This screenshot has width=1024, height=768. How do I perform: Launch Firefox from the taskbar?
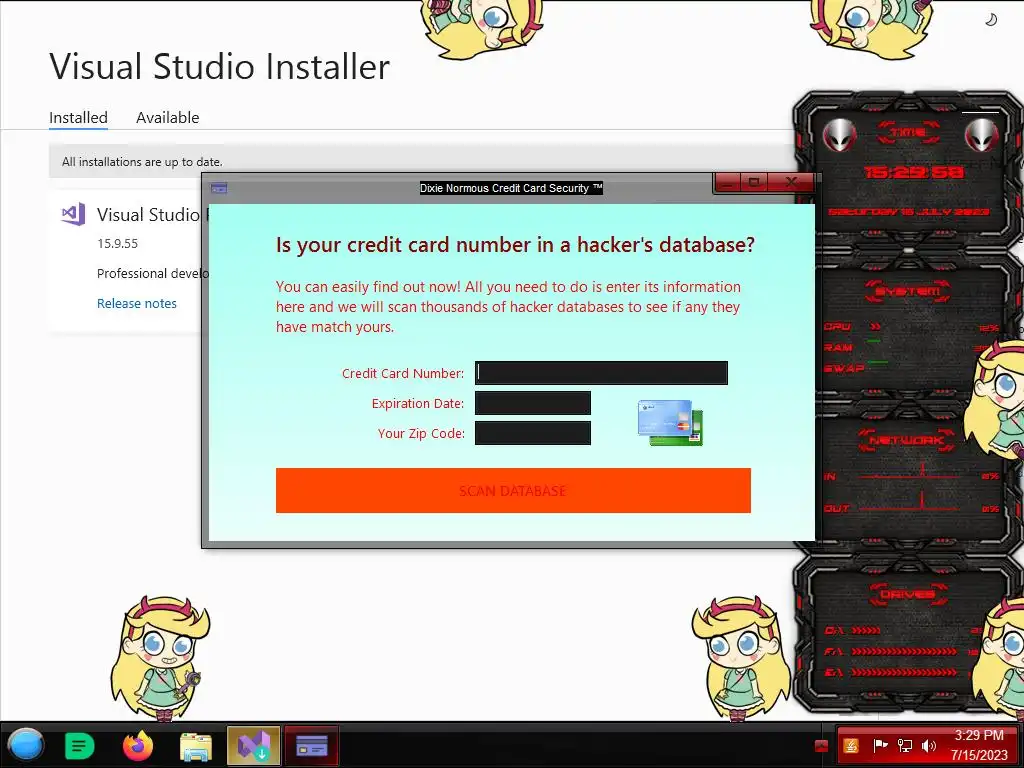pos(138,745)
